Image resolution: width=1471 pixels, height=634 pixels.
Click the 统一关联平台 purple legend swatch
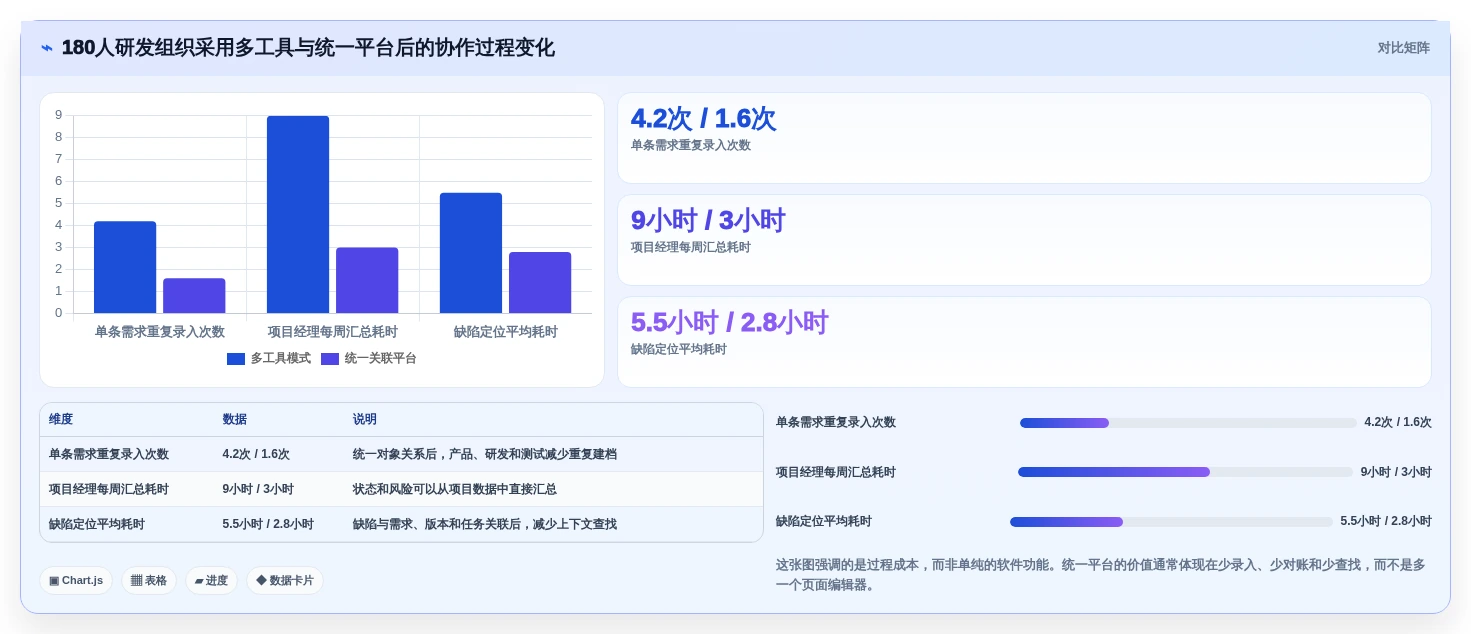(x=330, y=358)
